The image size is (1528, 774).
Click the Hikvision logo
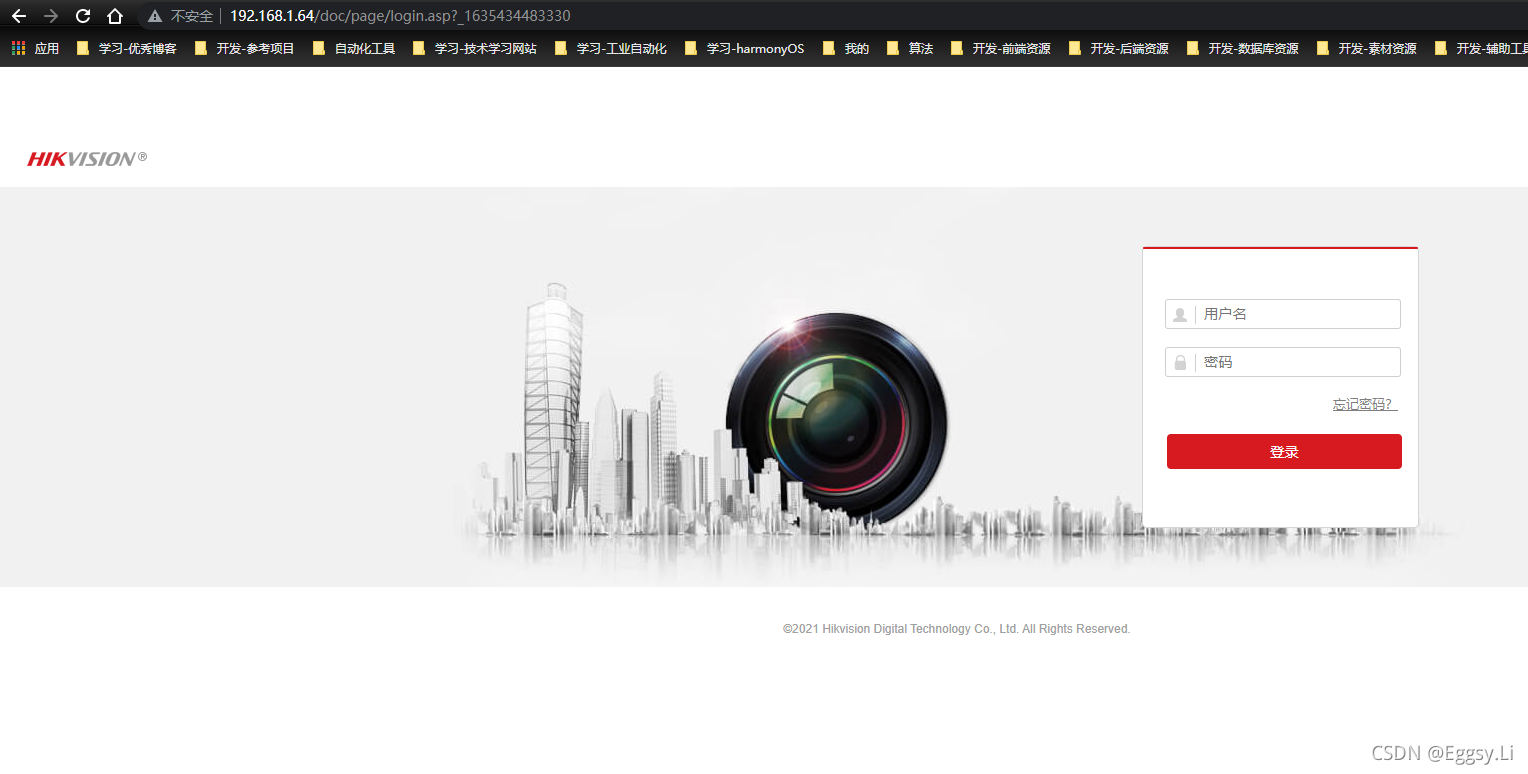point(87,158)
